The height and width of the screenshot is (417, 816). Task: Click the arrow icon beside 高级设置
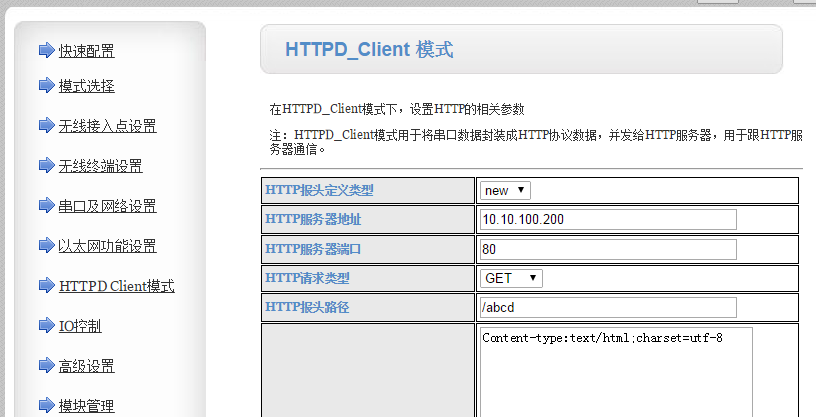(x=46, y=365)
